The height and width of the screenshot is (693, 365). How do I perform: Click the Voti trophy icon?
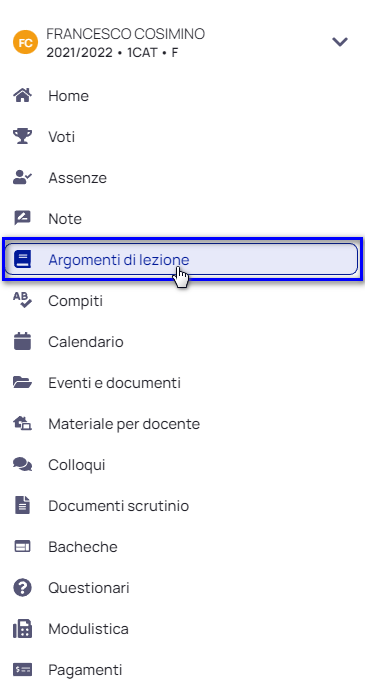pos(22,137)
